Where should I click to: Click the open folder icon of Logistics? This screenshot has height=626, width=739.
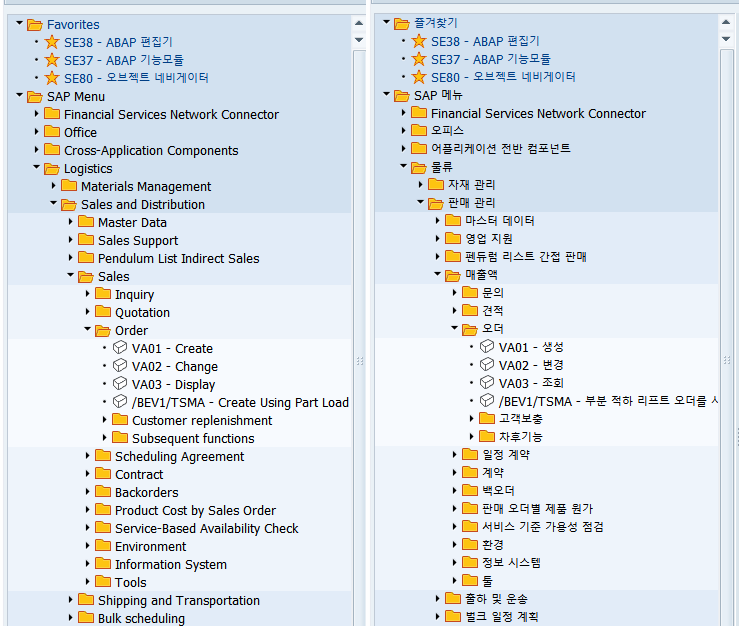click(x=52, y=169)
